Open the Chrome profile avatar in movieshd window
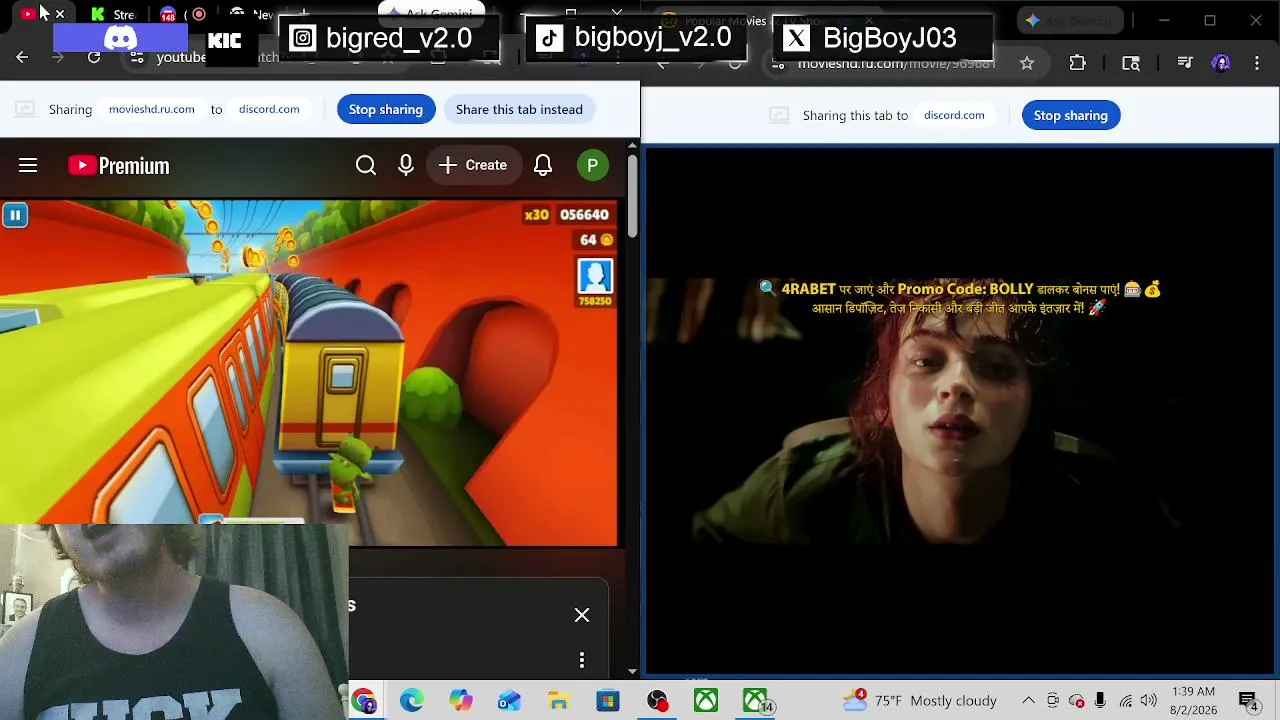 [1221, 63]
